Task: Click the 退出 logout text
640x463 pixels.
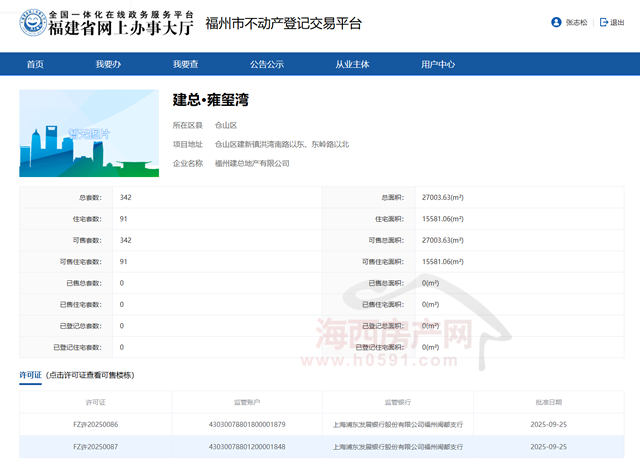Action: [x=618, y=22]
